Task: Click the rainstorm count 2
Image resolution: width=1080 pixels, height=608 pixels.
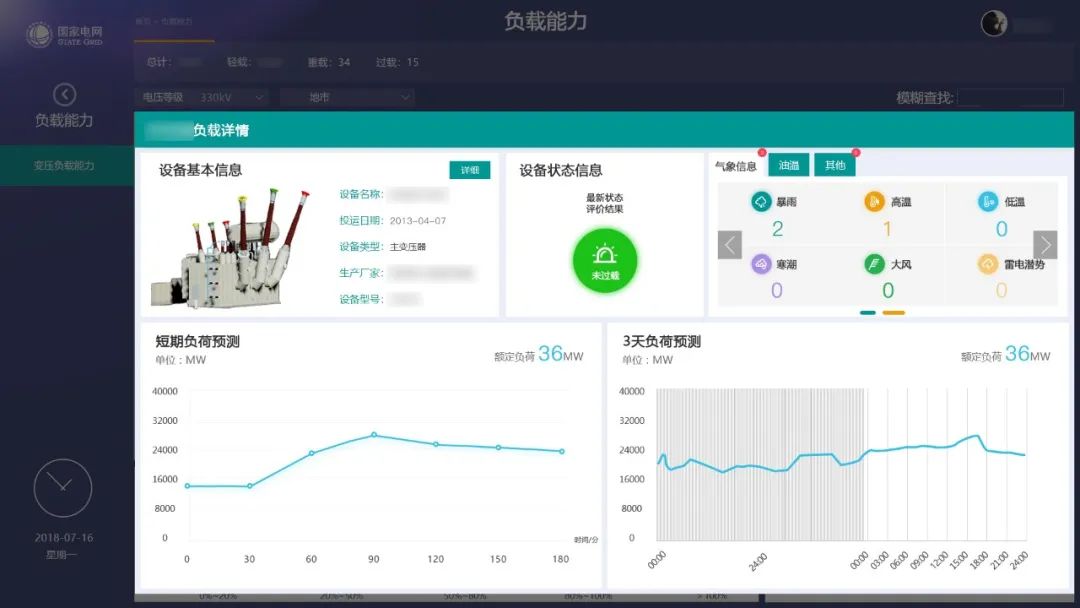Action: click(777, 229)
